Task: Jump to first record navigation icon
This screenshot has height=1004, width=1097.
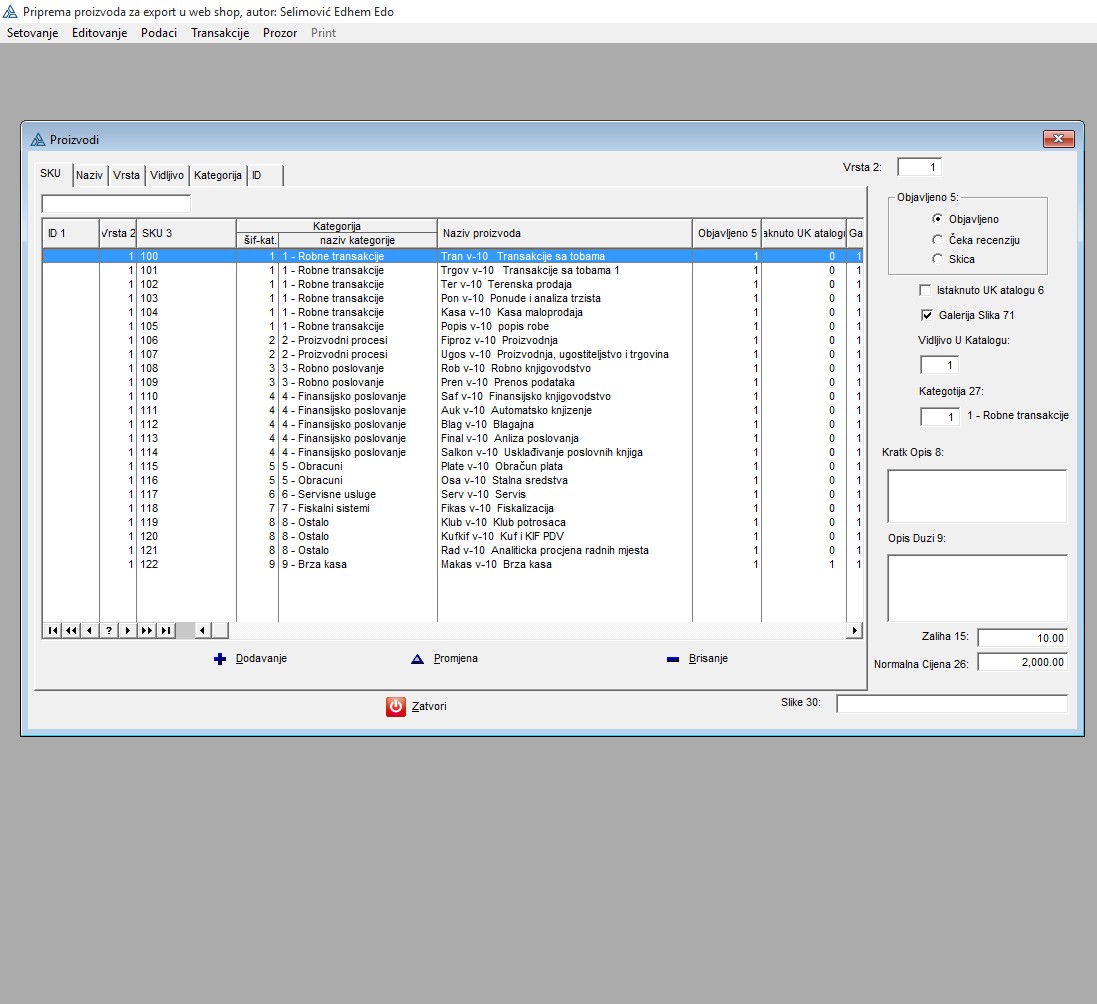Action: [x=52, y=630]
